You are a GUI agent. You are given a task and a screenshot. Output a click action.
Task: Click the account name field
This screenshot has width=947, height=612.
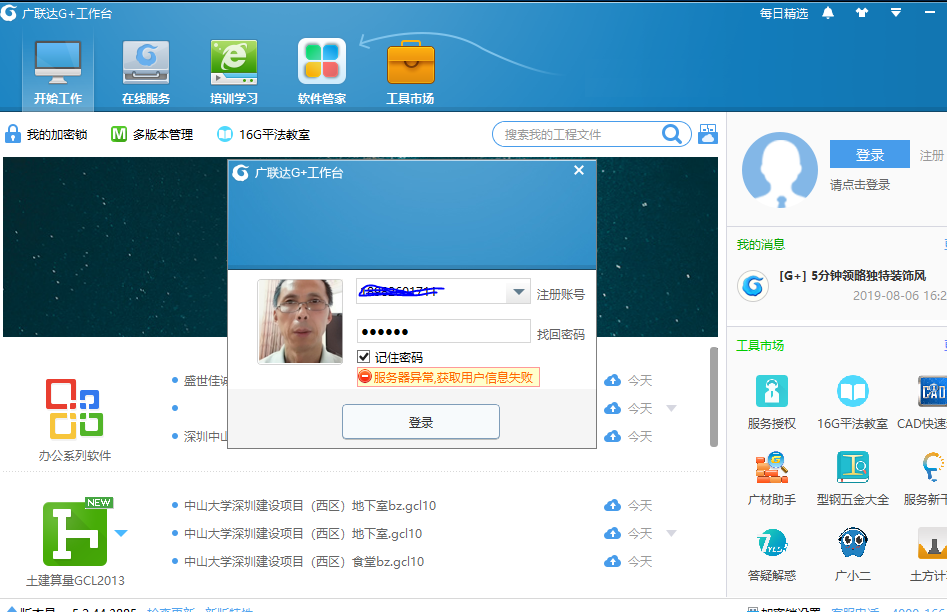(431, 292)
